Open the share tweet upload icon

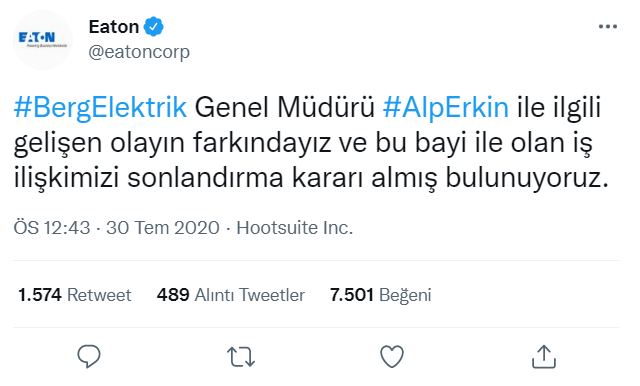[544, 356]
